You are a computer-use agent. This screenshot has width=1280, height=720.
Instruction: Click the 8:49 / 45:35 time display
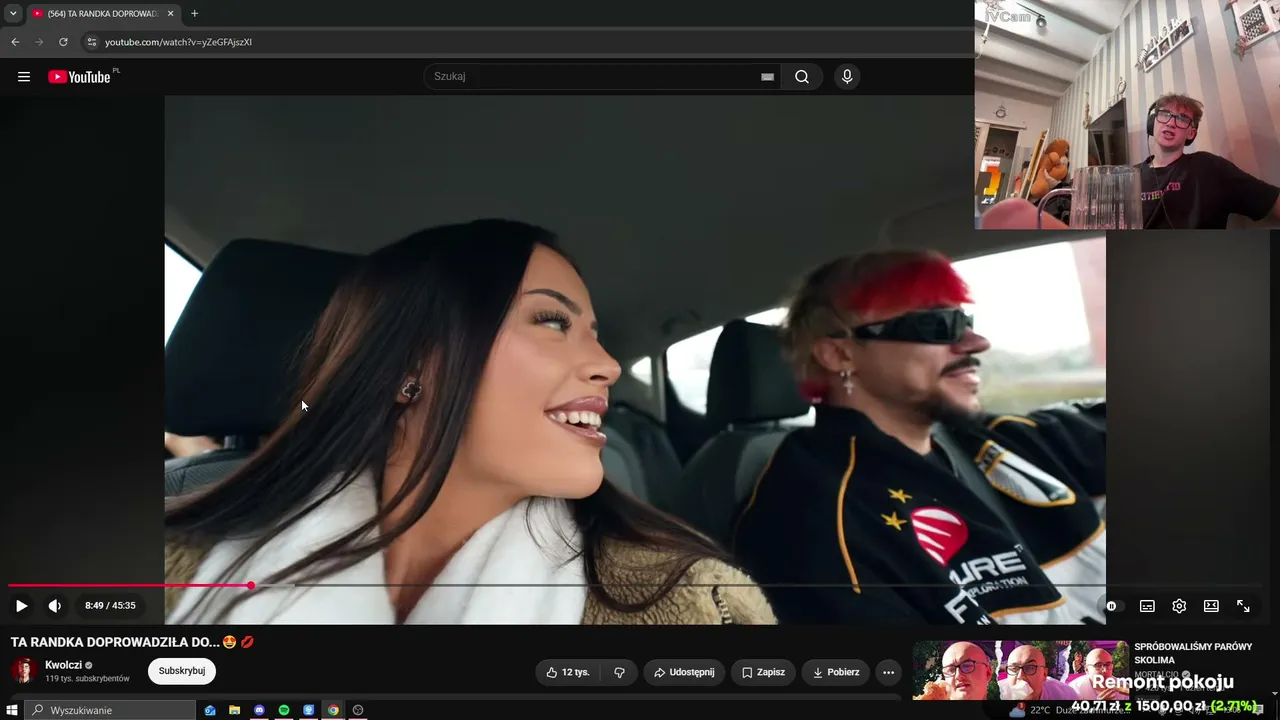[x=110, y=606]
